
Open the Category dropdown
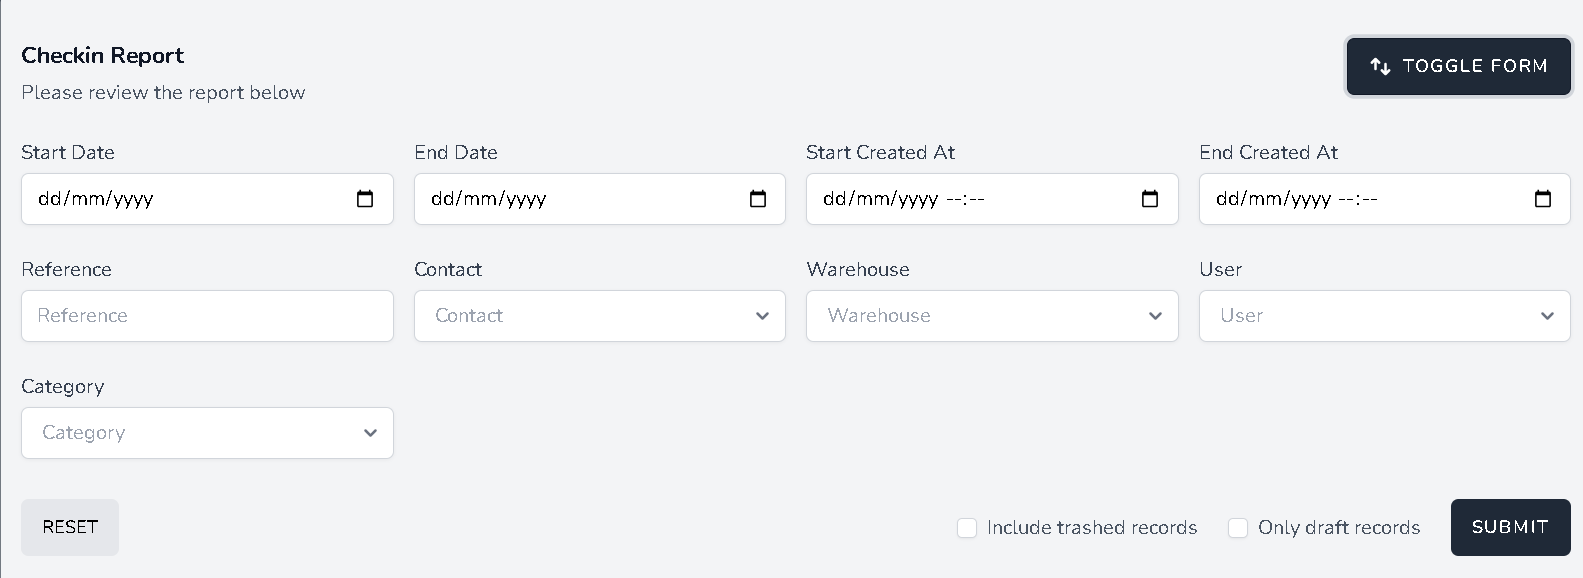(x=207, y=433)
